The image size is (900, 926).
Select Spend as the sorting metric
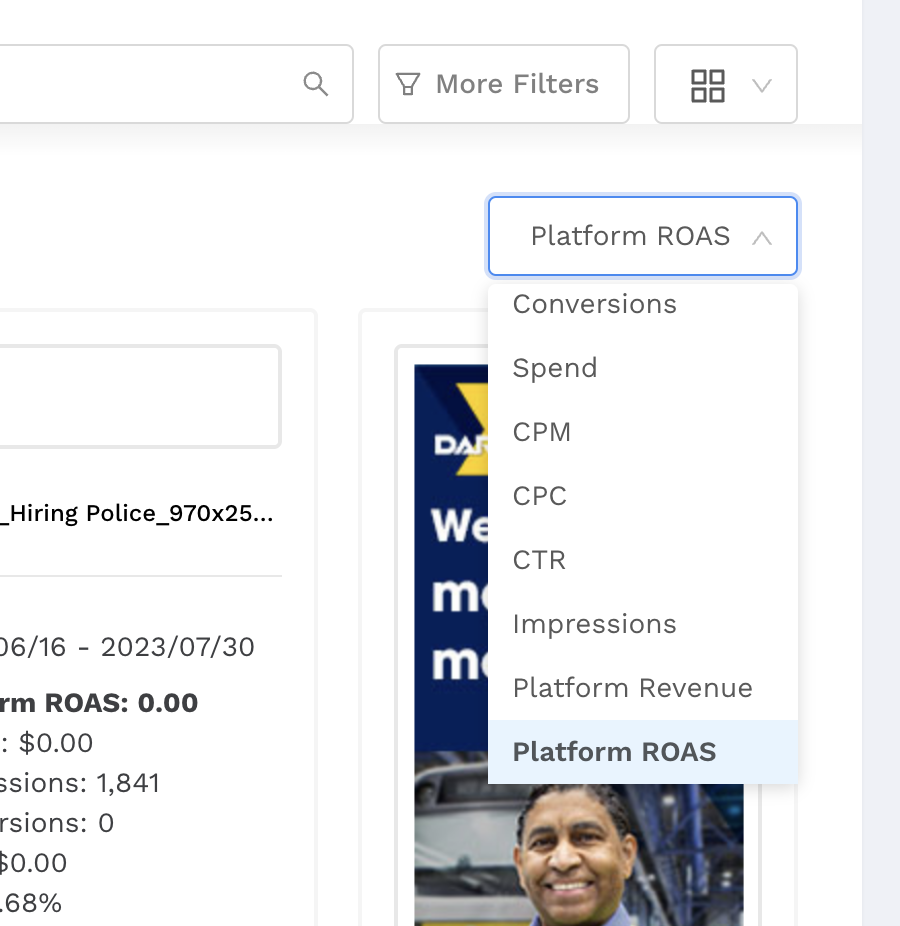[x=554, y=368]
